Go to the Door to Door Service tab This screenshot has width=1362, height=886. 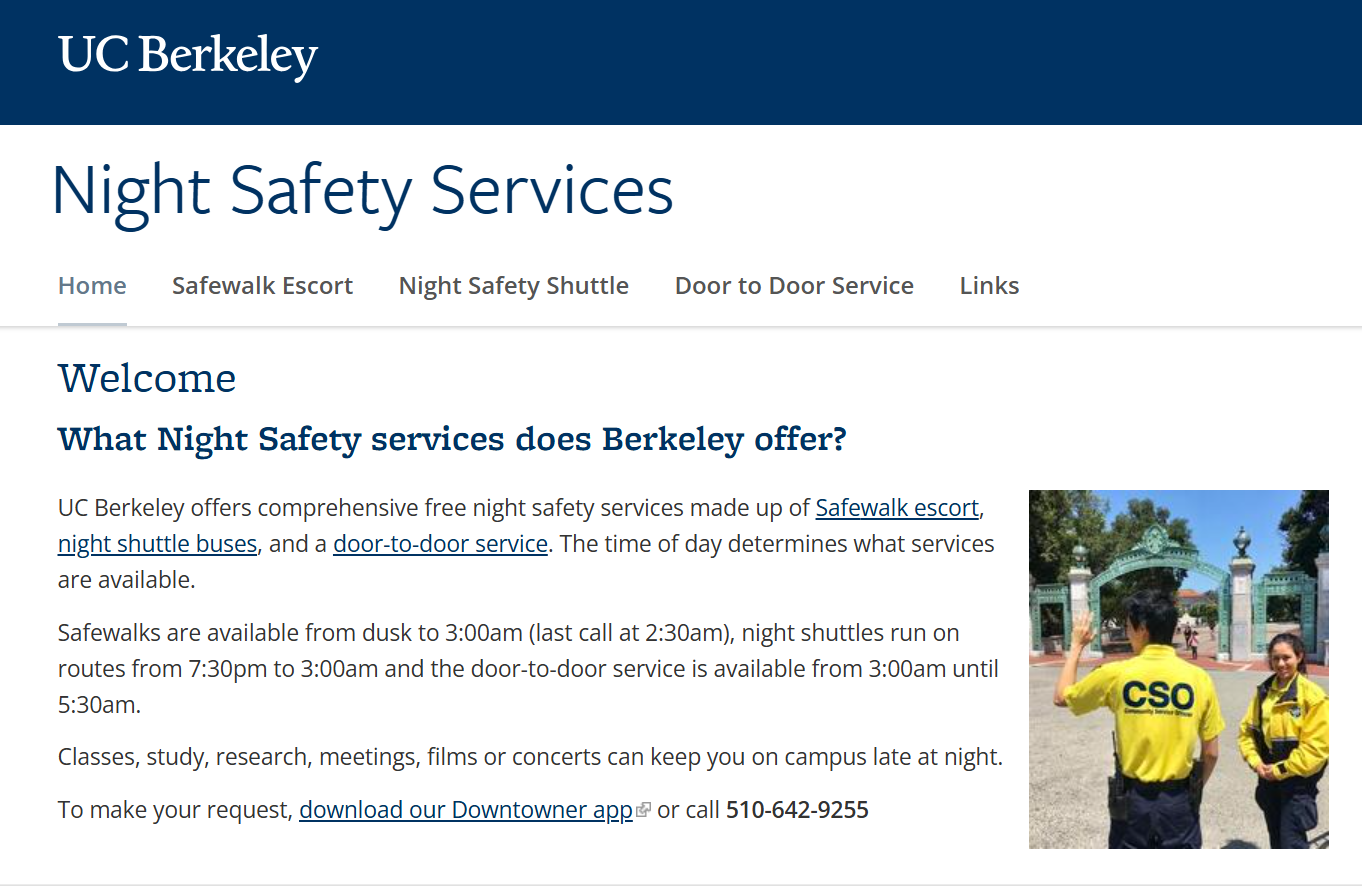coord(794,286)
